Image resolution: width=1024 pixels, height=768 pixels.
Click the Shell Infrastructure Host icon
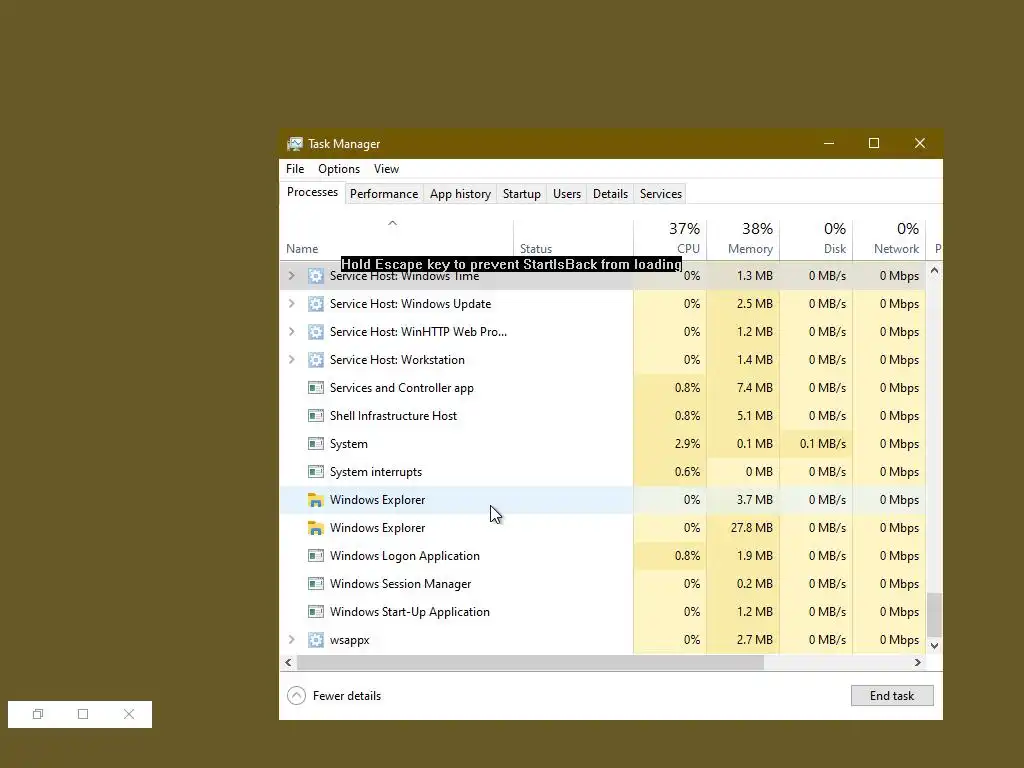(315, 416)
